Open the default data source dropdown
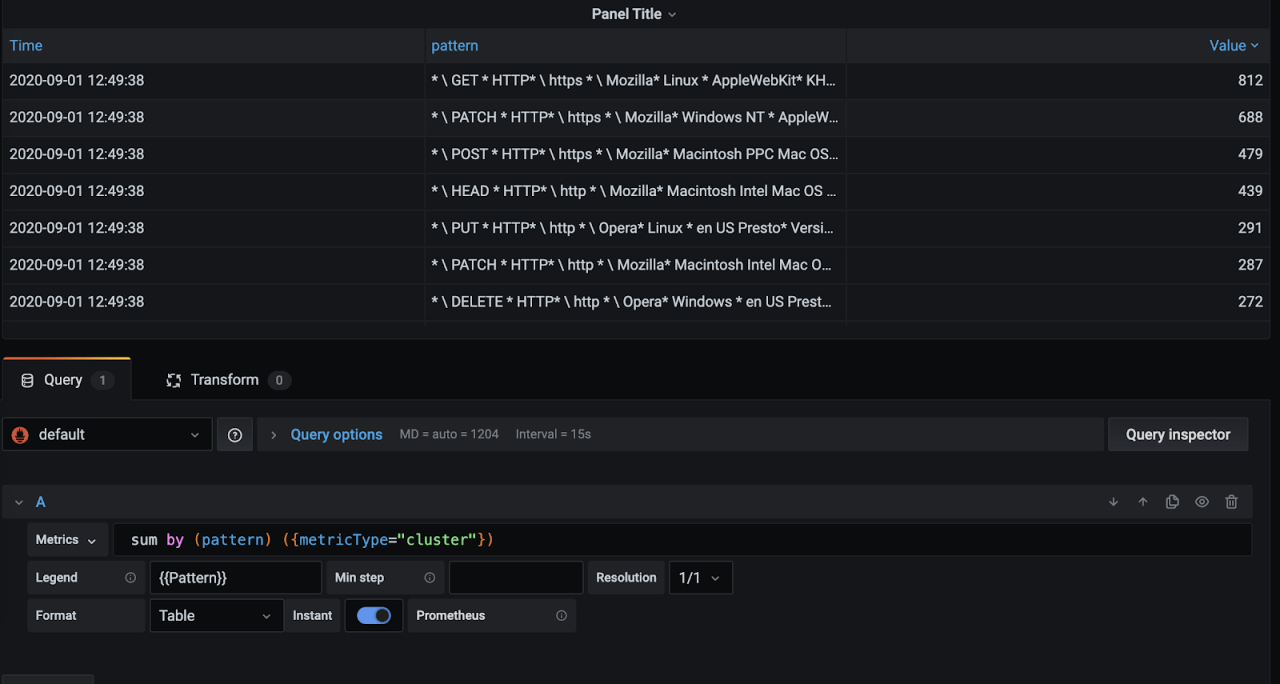The height and width of the screenshot is (684, 1280). [107, 435]
